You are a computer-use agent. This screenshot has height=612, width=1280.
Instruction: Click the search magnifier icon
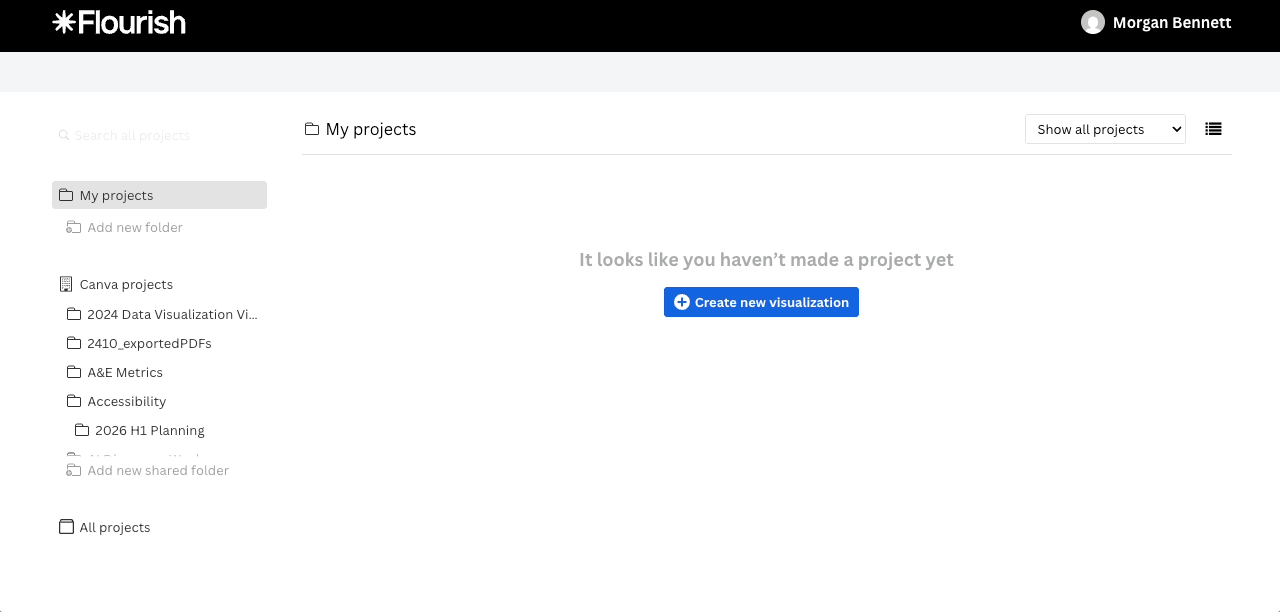tap(64, 135)
